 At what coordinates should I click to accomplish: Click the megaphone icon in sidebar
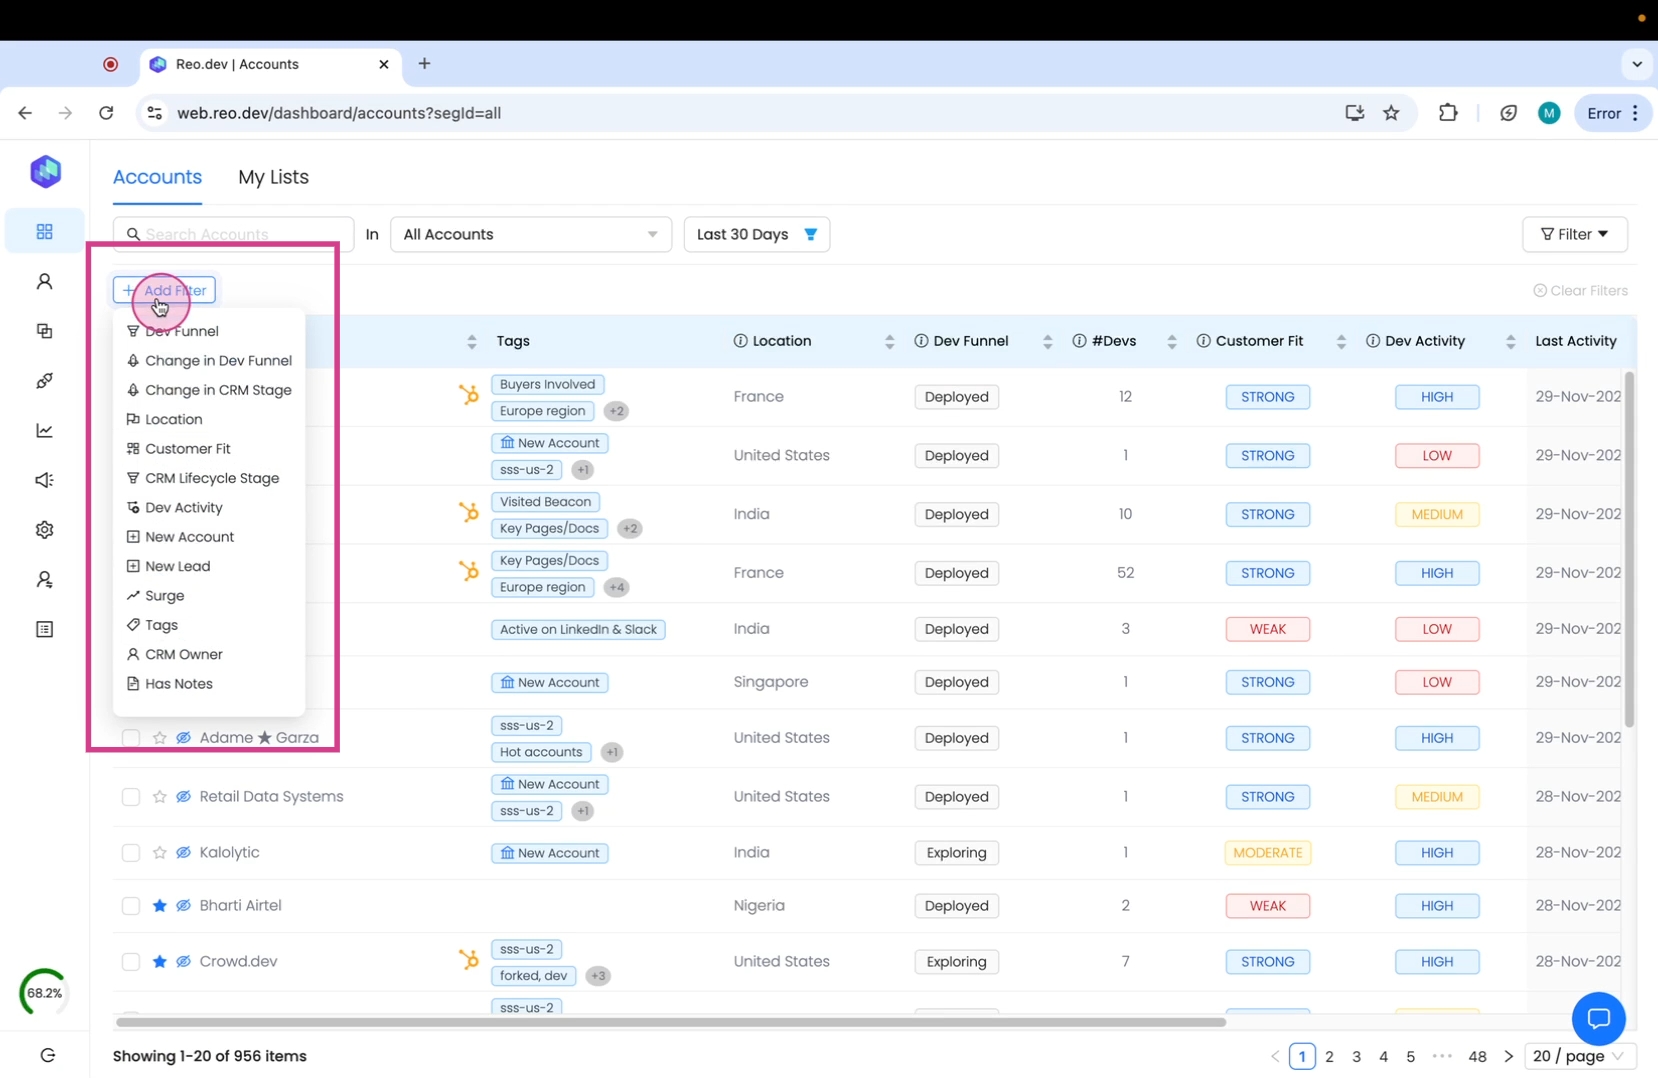click(x=44, y=480)
